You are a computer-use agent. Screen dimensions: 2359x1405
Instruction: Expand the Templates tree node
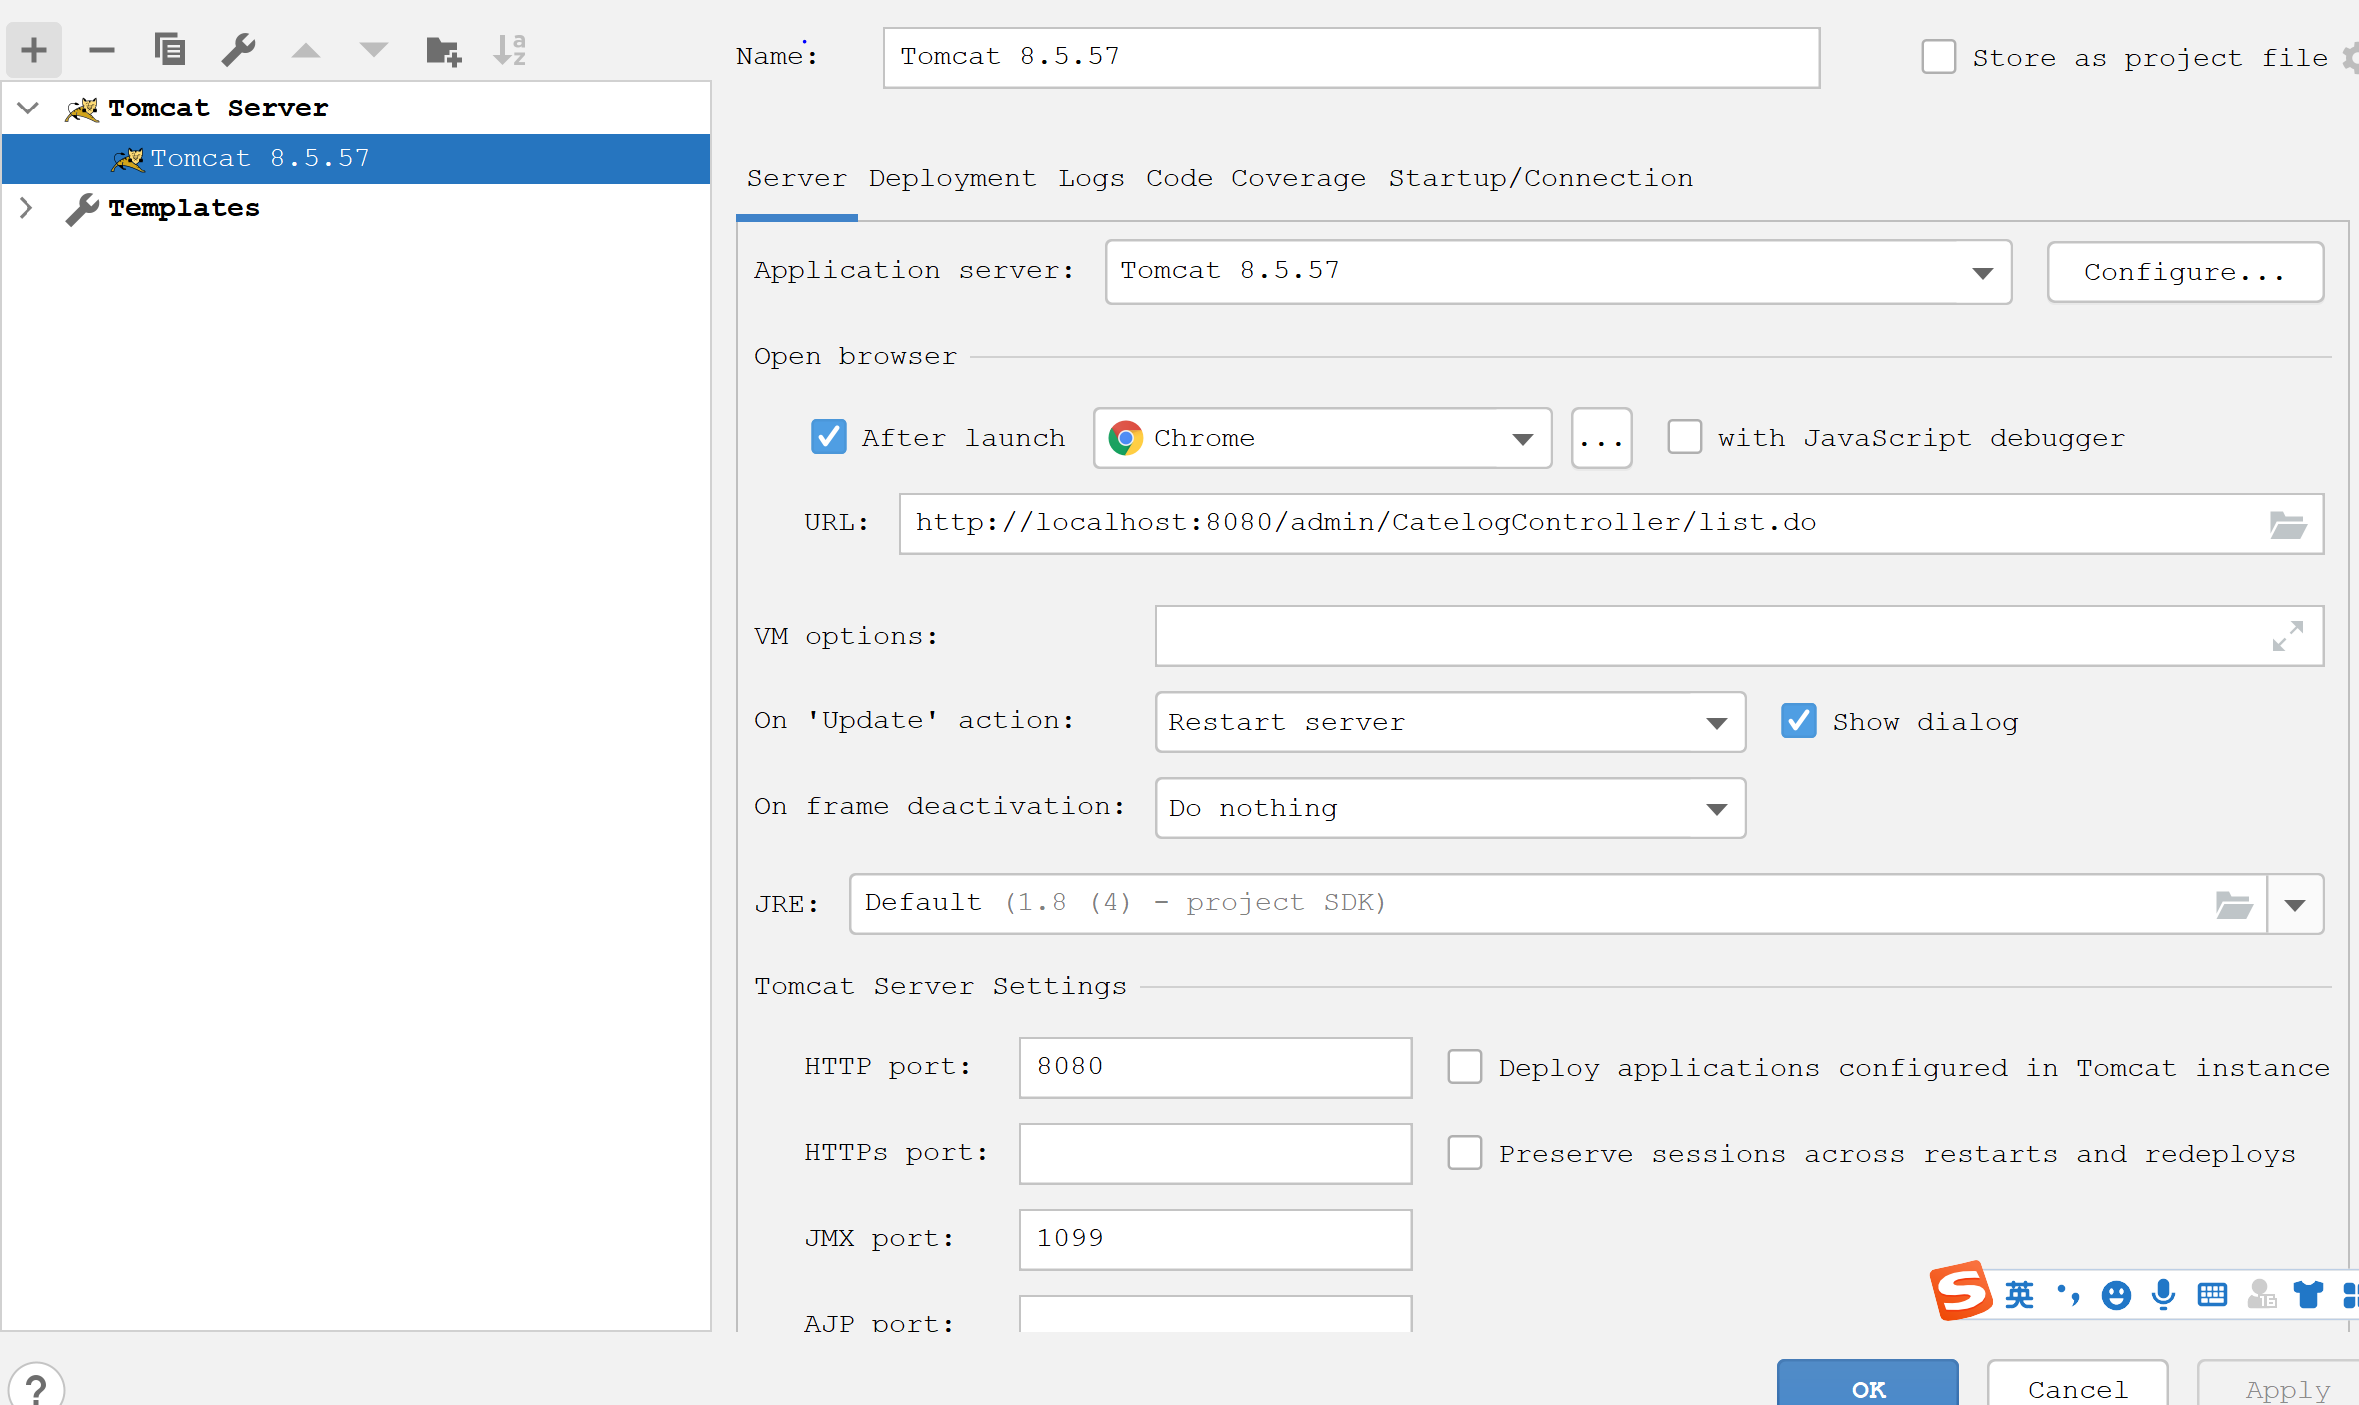coord(27,208)
